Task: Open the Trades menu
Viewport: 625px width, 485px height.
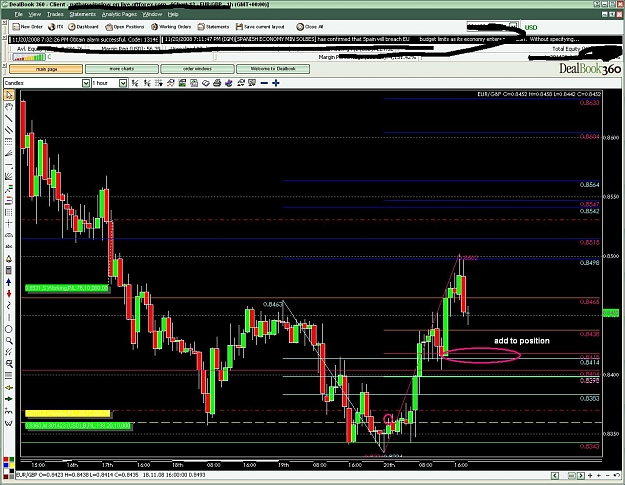Action: point(55,14)
